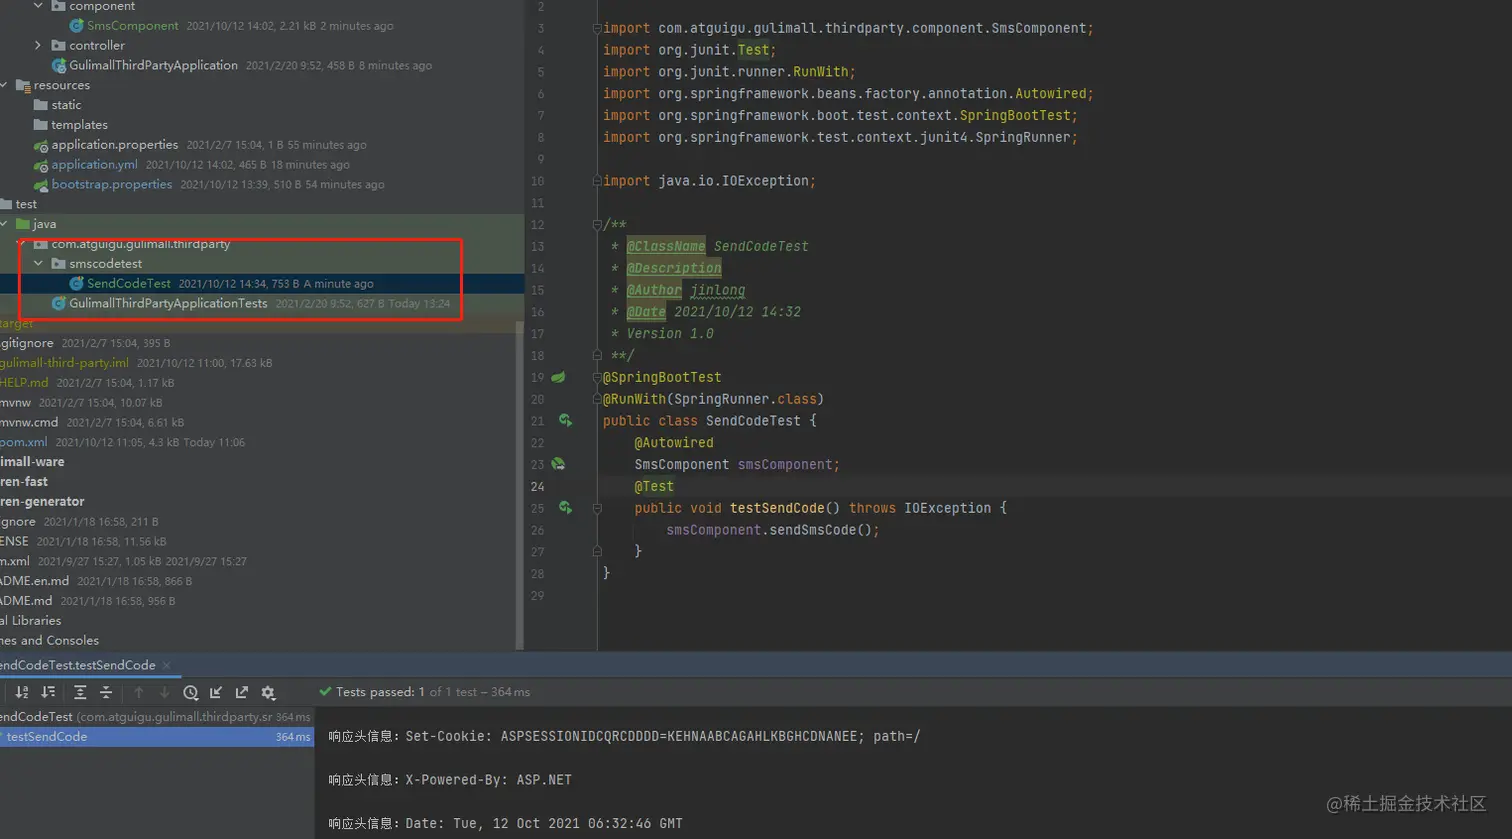The height and width of the screenshot is (839, 1512).
Task: Click the SendCodeTest class icon in tree
Action: [77, 284]
